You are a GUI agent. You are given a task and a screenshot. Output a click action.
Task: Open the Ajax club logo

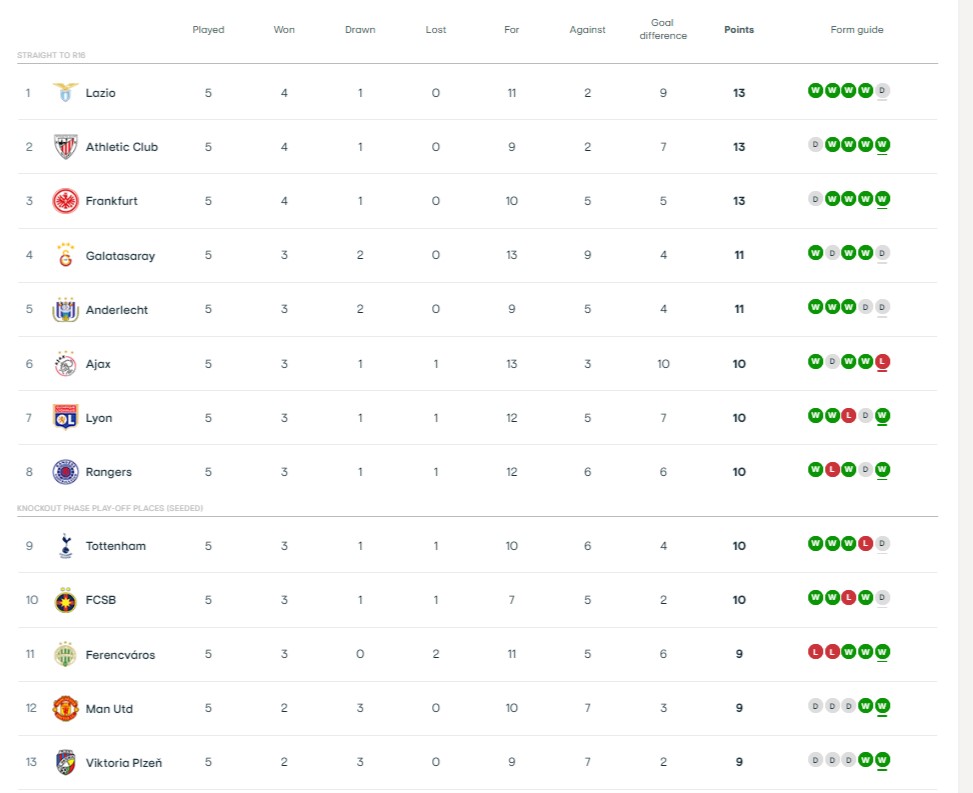[x=65, y=364]
